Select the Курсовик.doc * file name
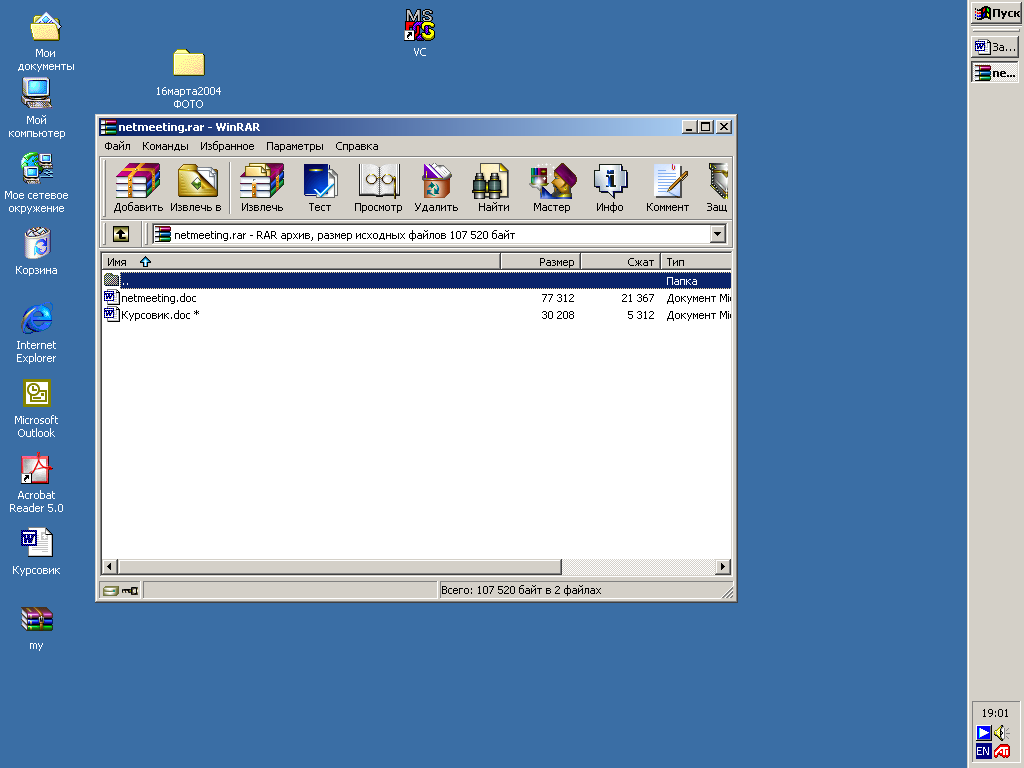1024x768 pixels. pyautogui.click(x=160, y=315)
